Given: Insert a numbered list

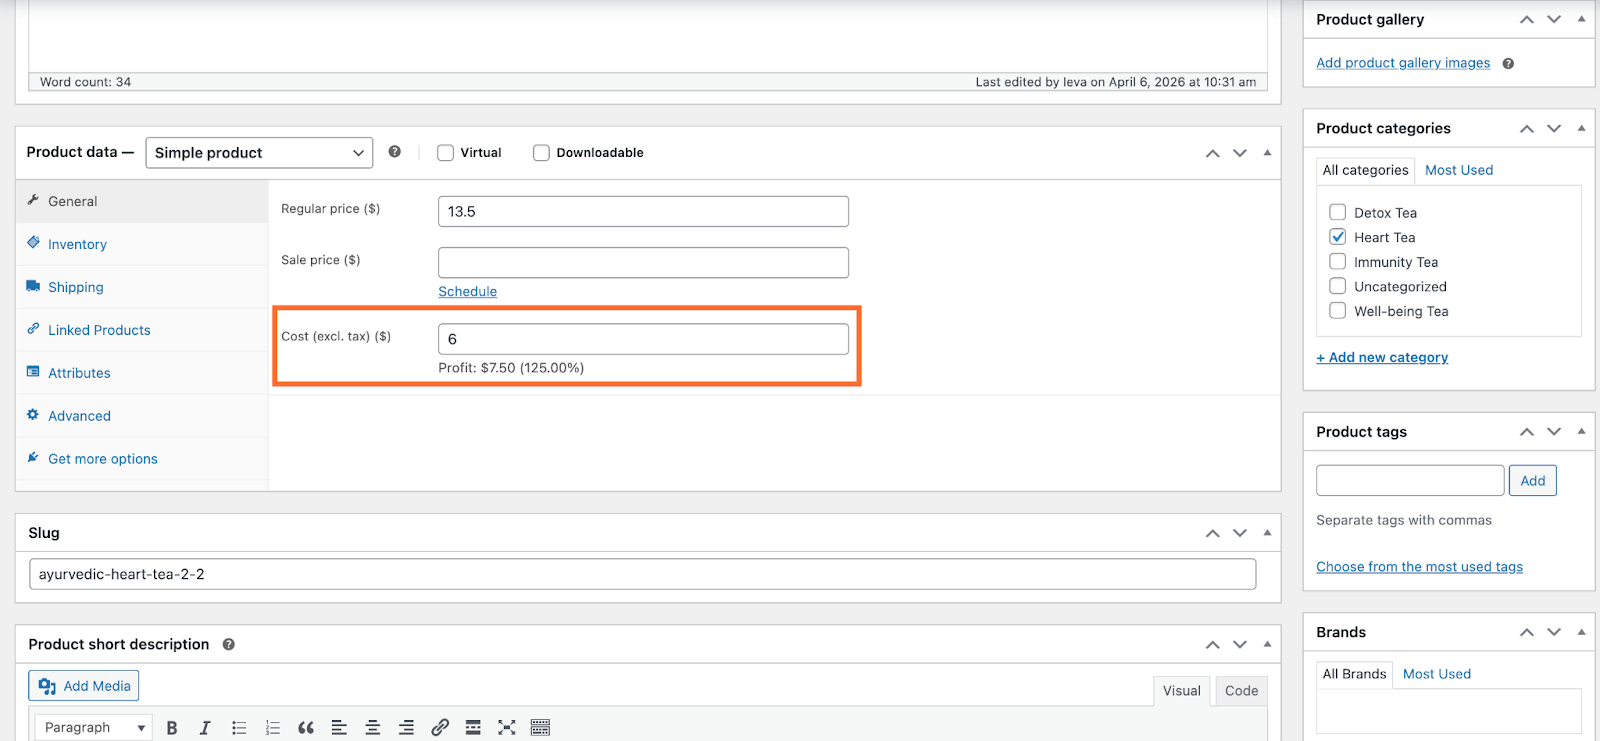Looking at the screenshot, I should click(272, 727).
